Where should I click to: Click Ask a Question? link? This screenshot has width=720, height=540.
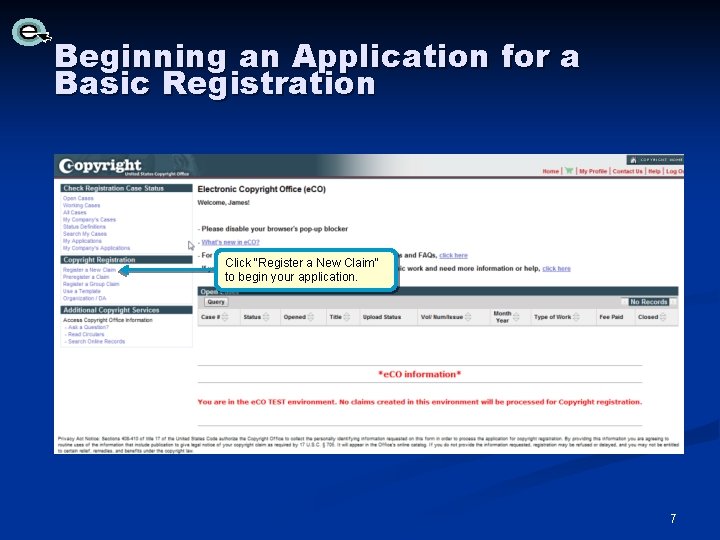click(x=88, y=327)
